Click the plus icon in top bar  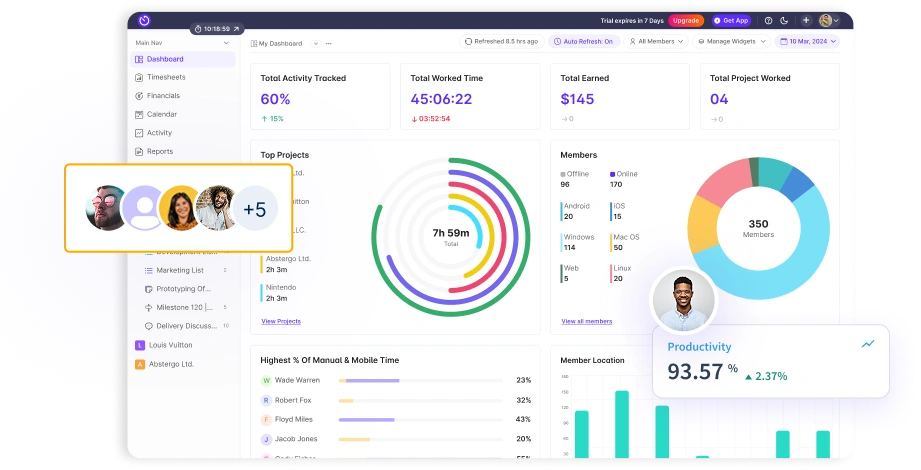click(806, 20)
